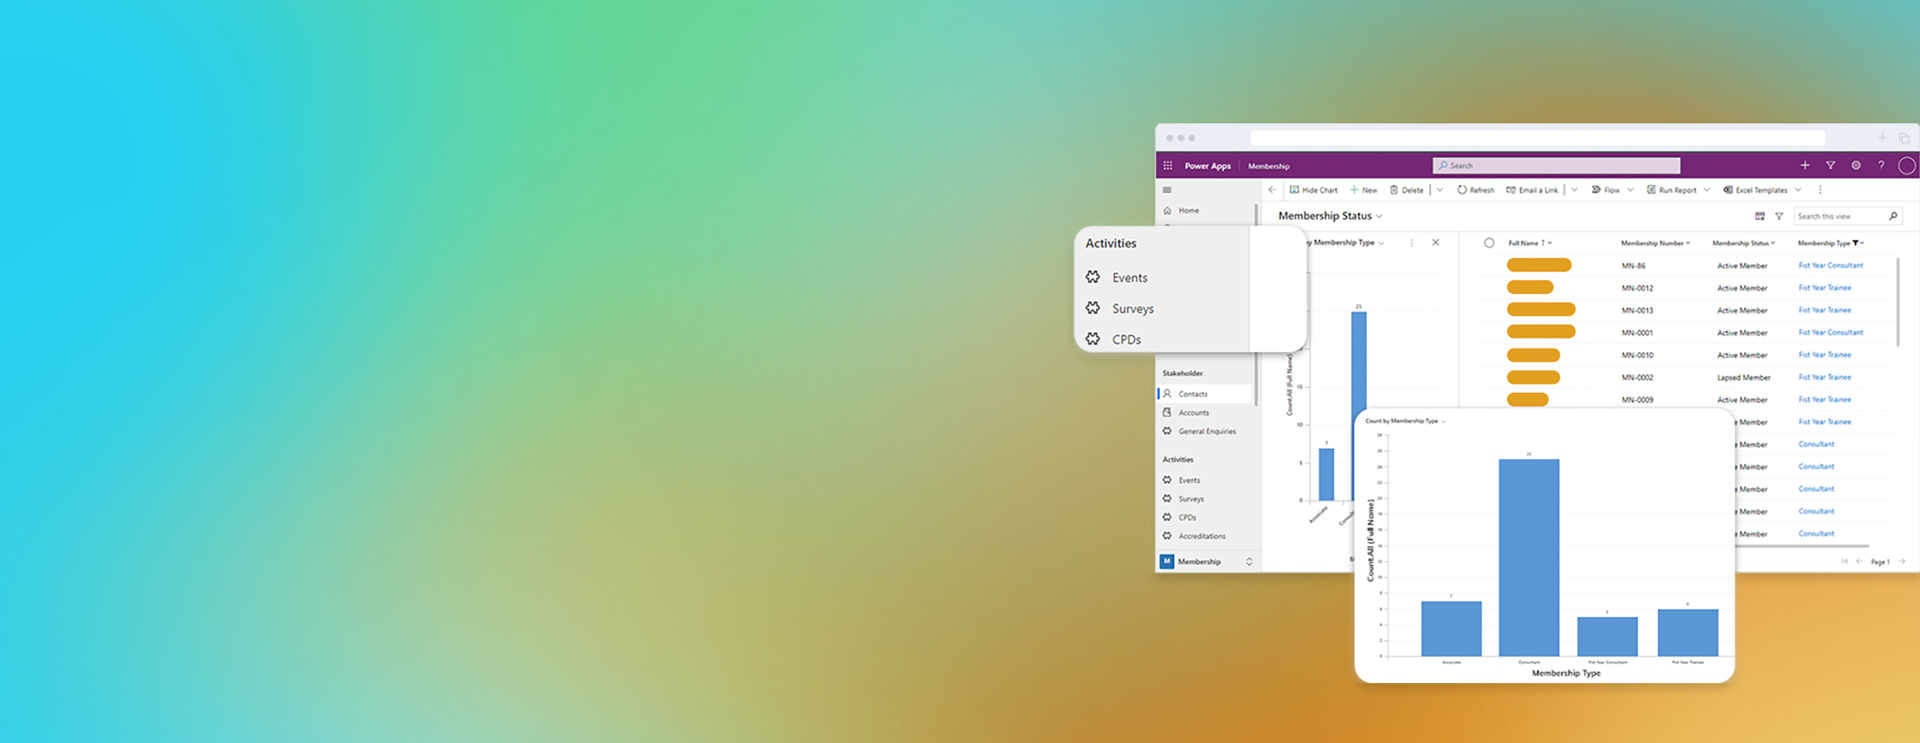Click the Refresh icon in command bar

coord(1462,190)
